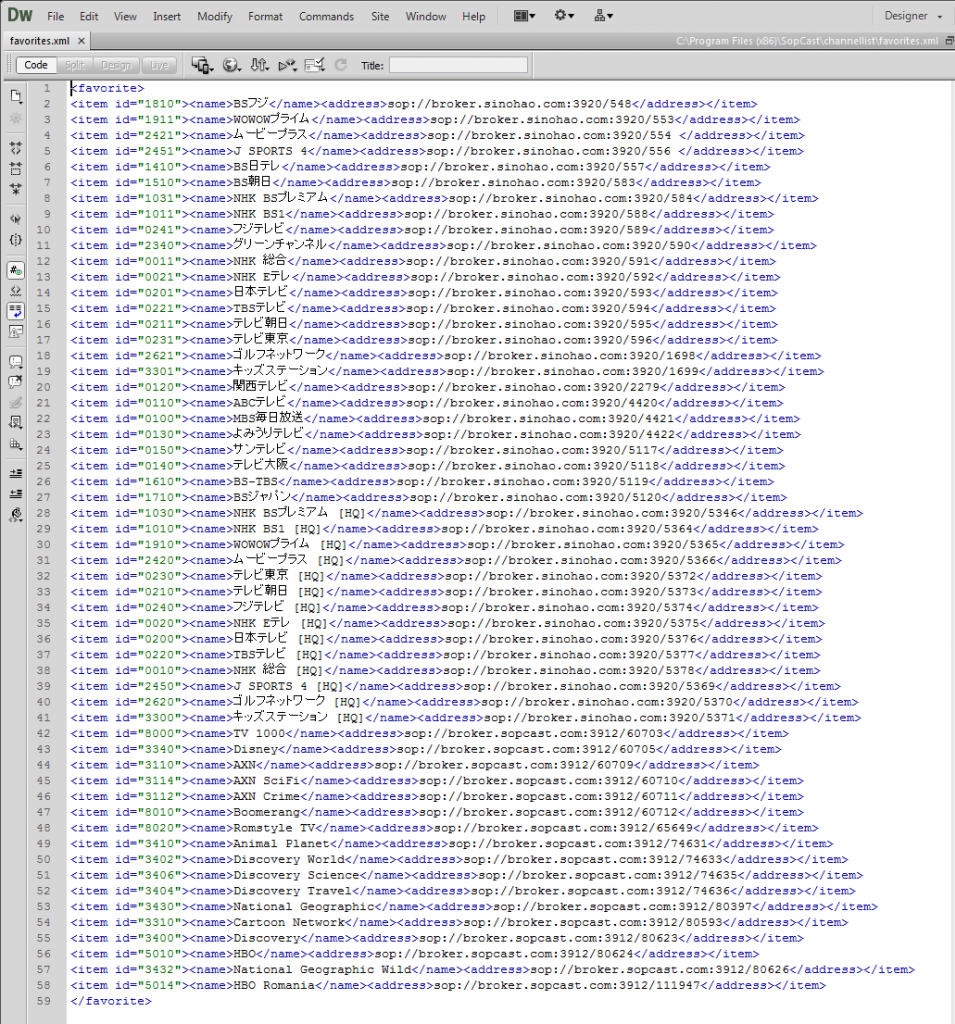Open the Layout dropdown in the menu bar
The width and height of the screenshot is (955, 1024).
(x=524, y=16)
